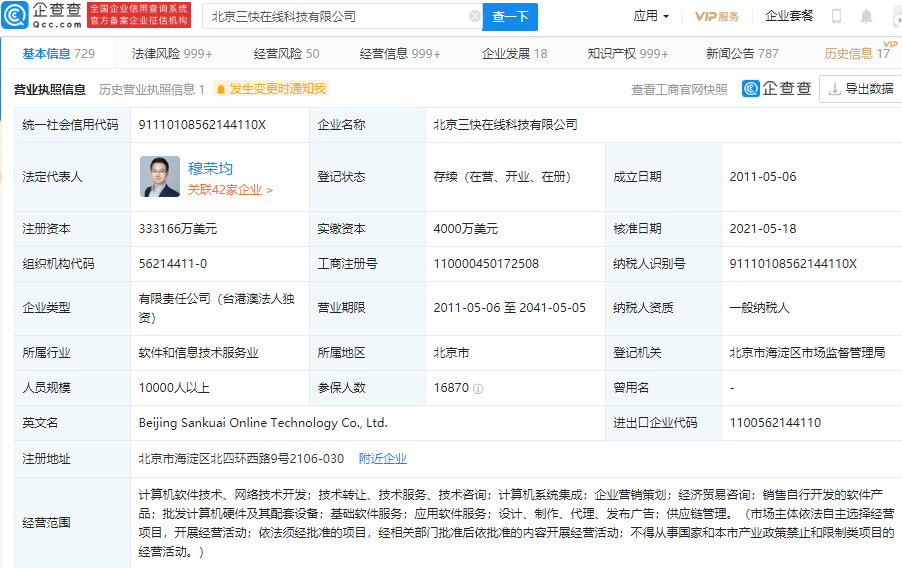Select the 知识产权 tab
This screenshot has height=568, width=902.
tap(628, 53)
